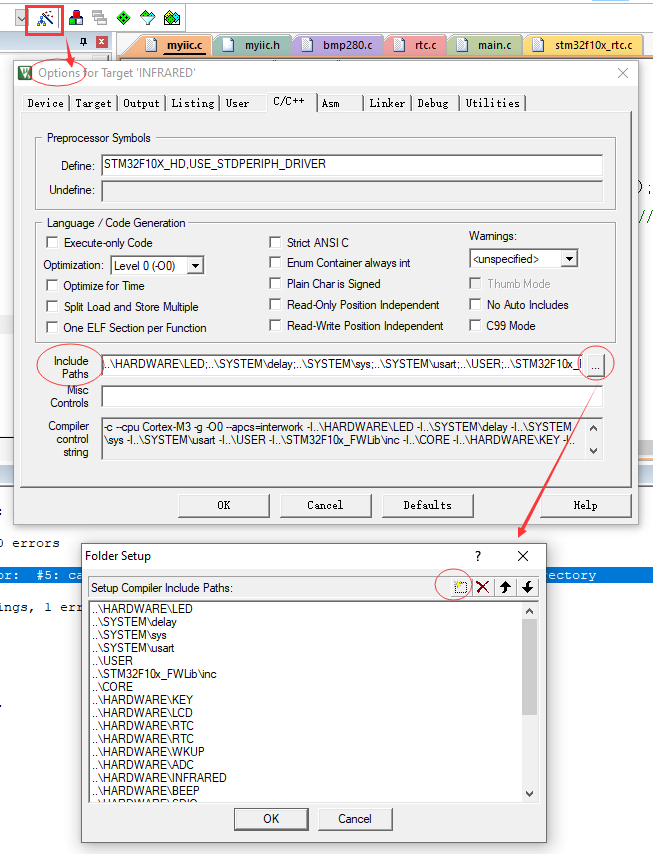Click New (Insert) path icon in Folder Setup
This screenshot has height=854, width=653.
coord(460,587)
